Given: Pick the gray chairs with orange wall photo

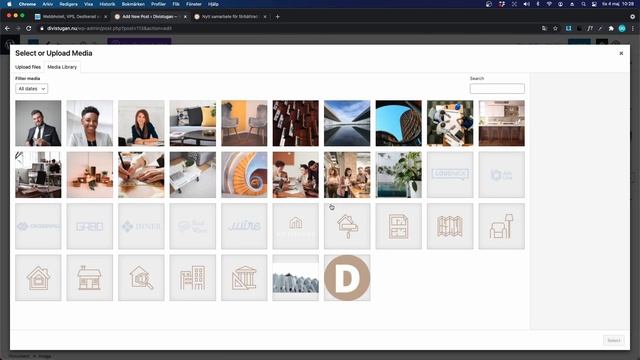Looking at the screenshot, I should point(244,123).
